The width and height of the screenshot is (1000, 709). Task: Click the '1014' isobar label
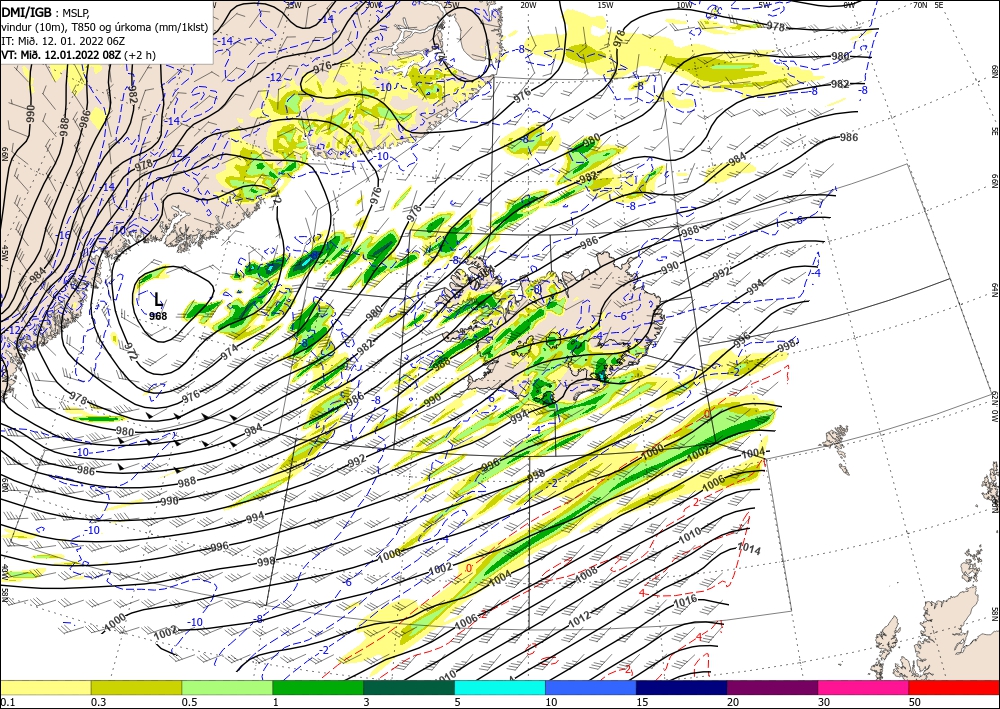click(749, 548)
